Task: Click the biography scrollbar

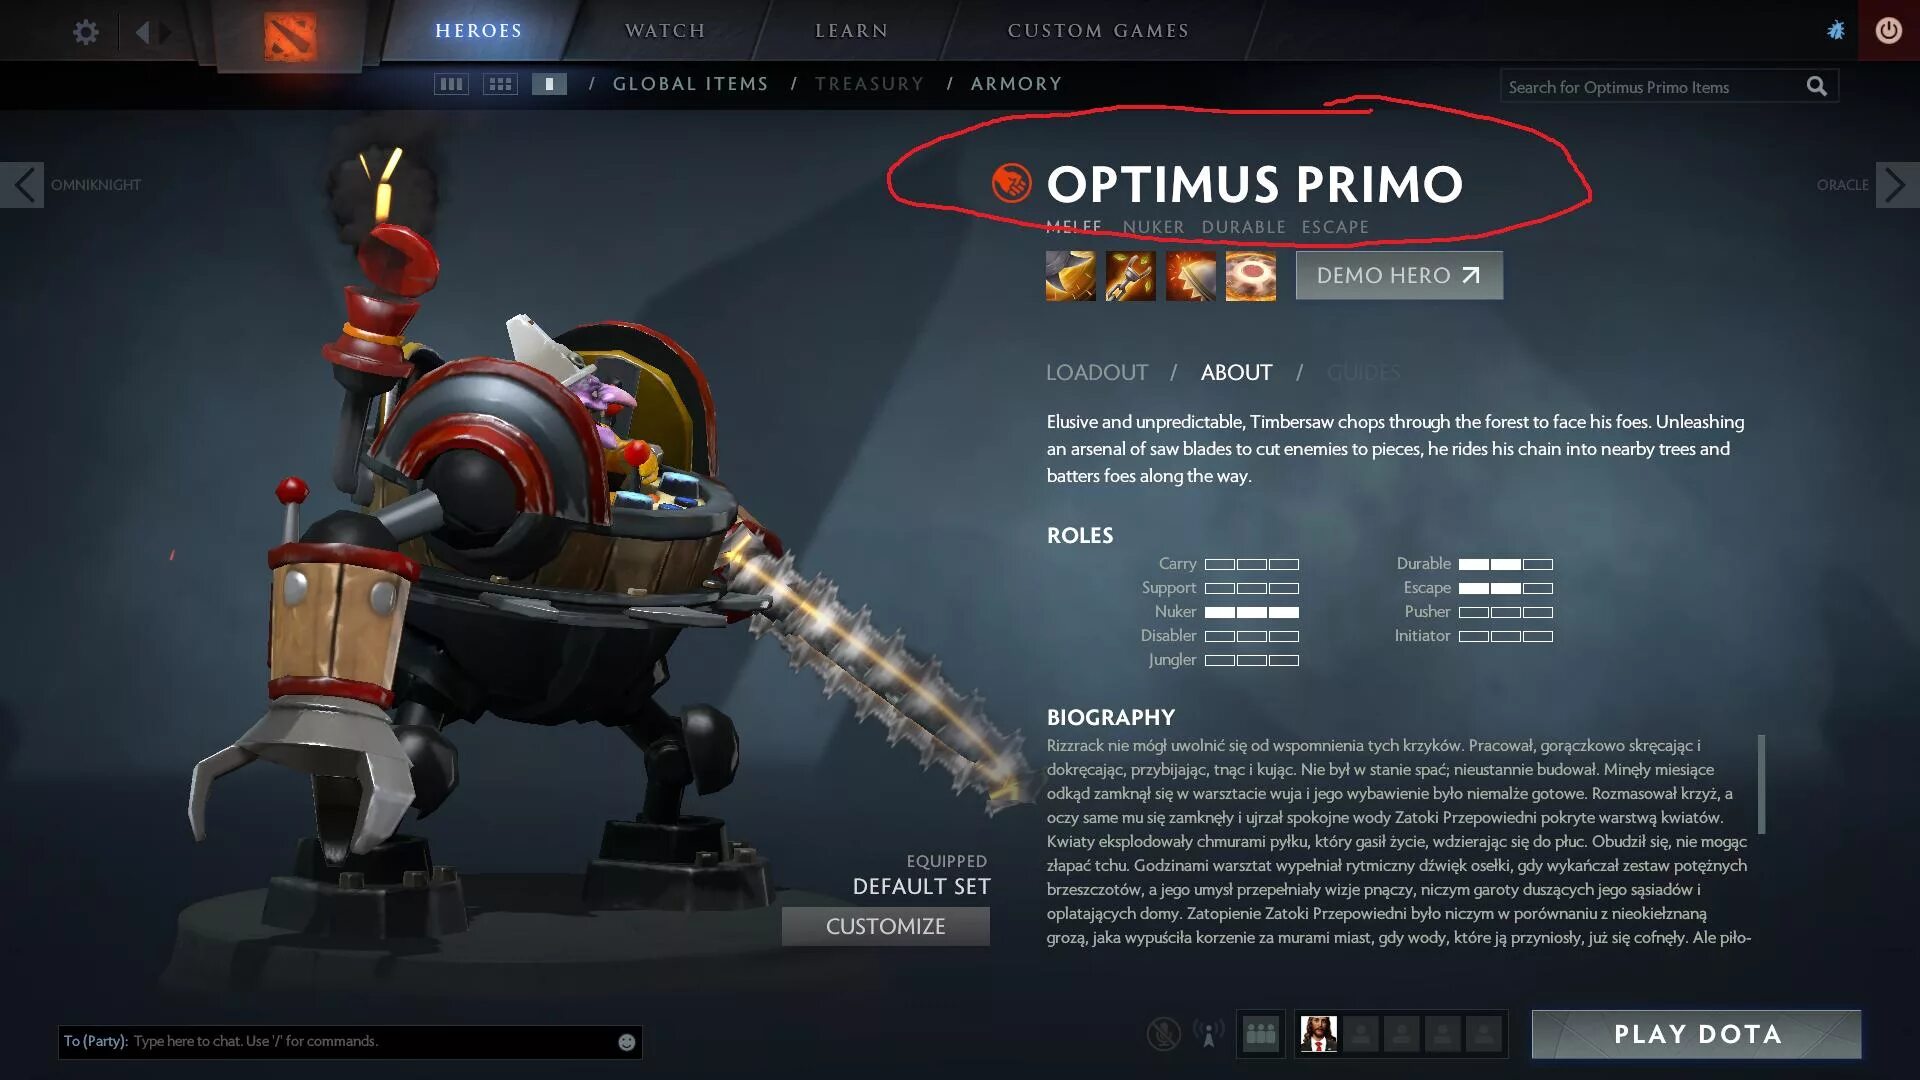Action: tap(1761, 784)
